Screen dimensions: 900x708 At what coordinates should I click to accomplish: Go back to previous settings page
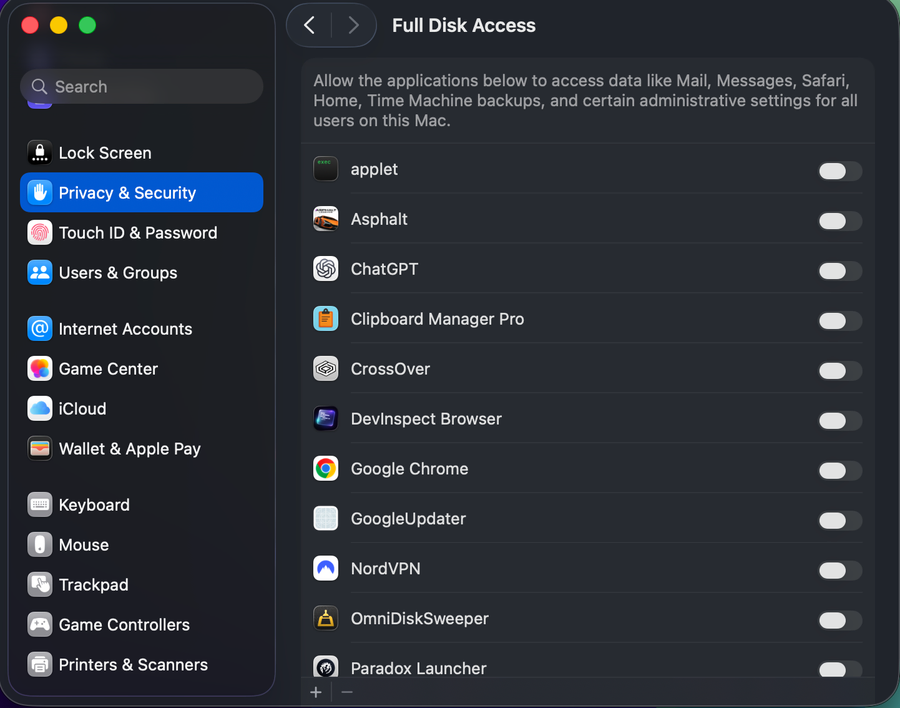(x=309, y=25)
